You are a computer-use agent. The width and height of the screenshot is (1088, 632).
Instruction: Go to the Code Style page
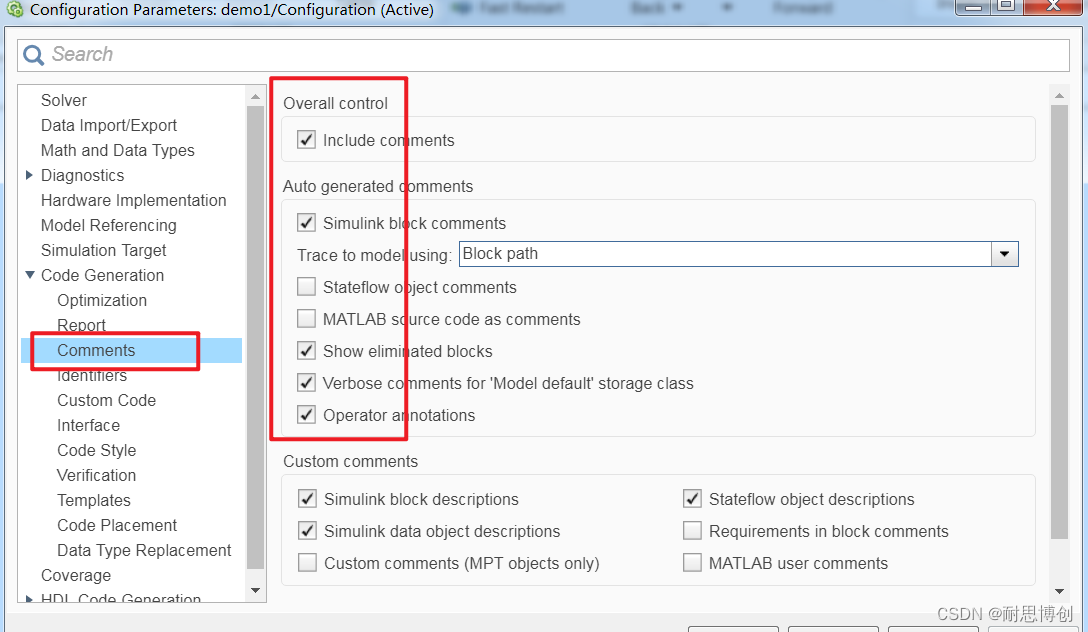[x=97, y=450]
